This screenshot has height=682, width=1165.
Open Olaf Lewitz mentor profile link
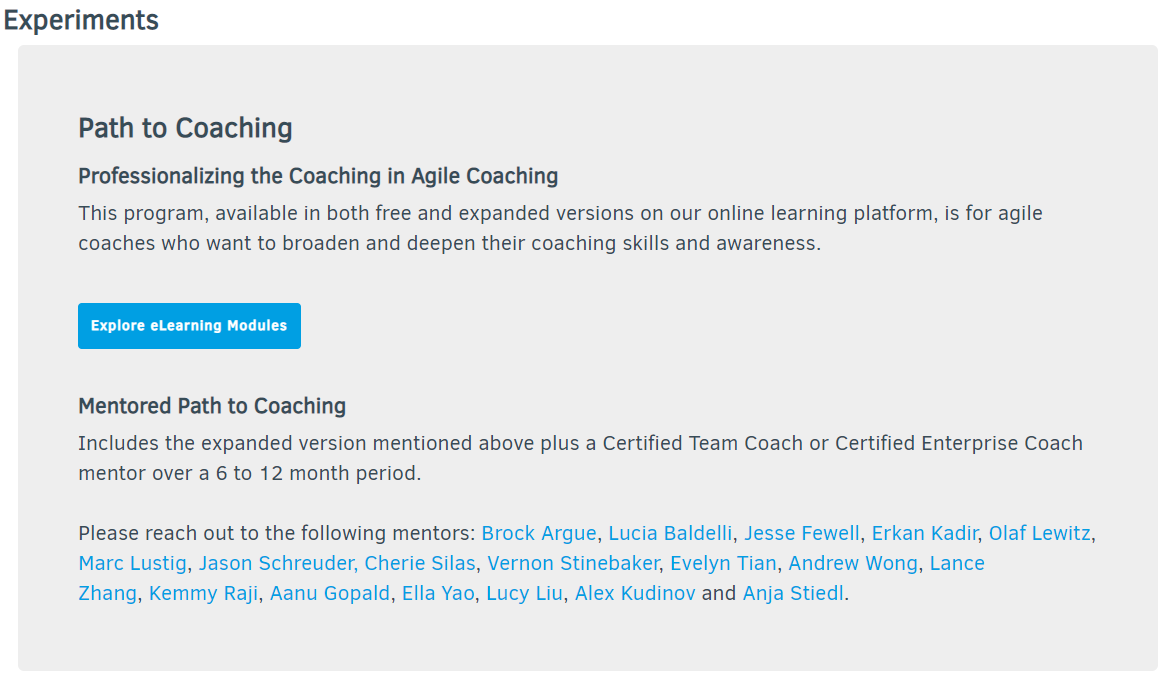click(1039, 533)
